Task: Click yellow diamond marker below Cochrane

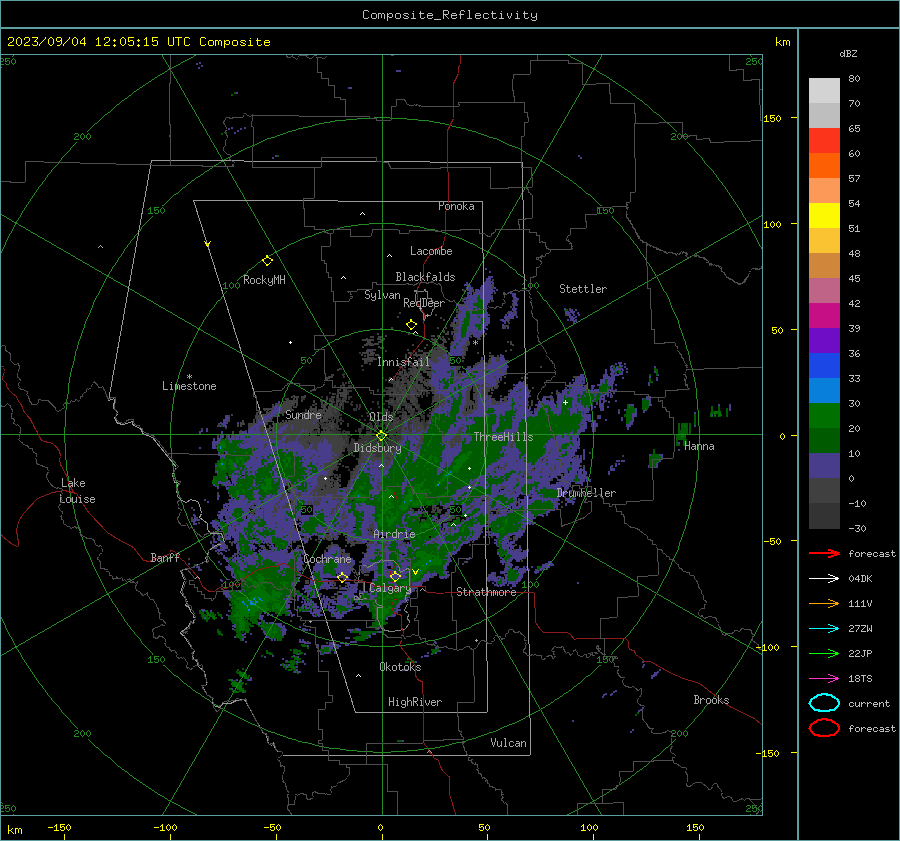Action: coord(342,577)
